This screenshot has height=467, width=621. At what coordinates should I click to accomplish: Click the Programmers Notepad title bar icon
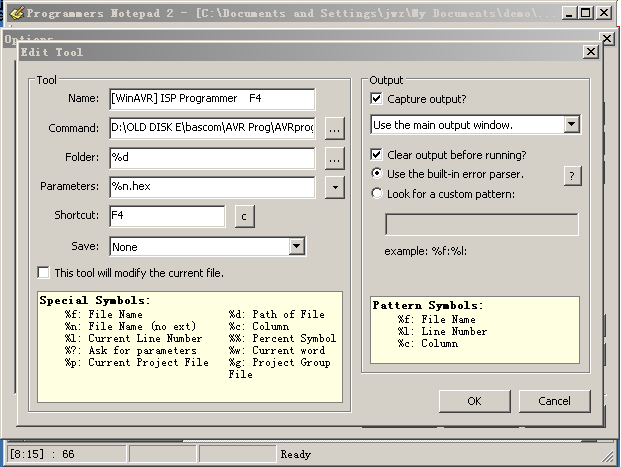[15, 13]
